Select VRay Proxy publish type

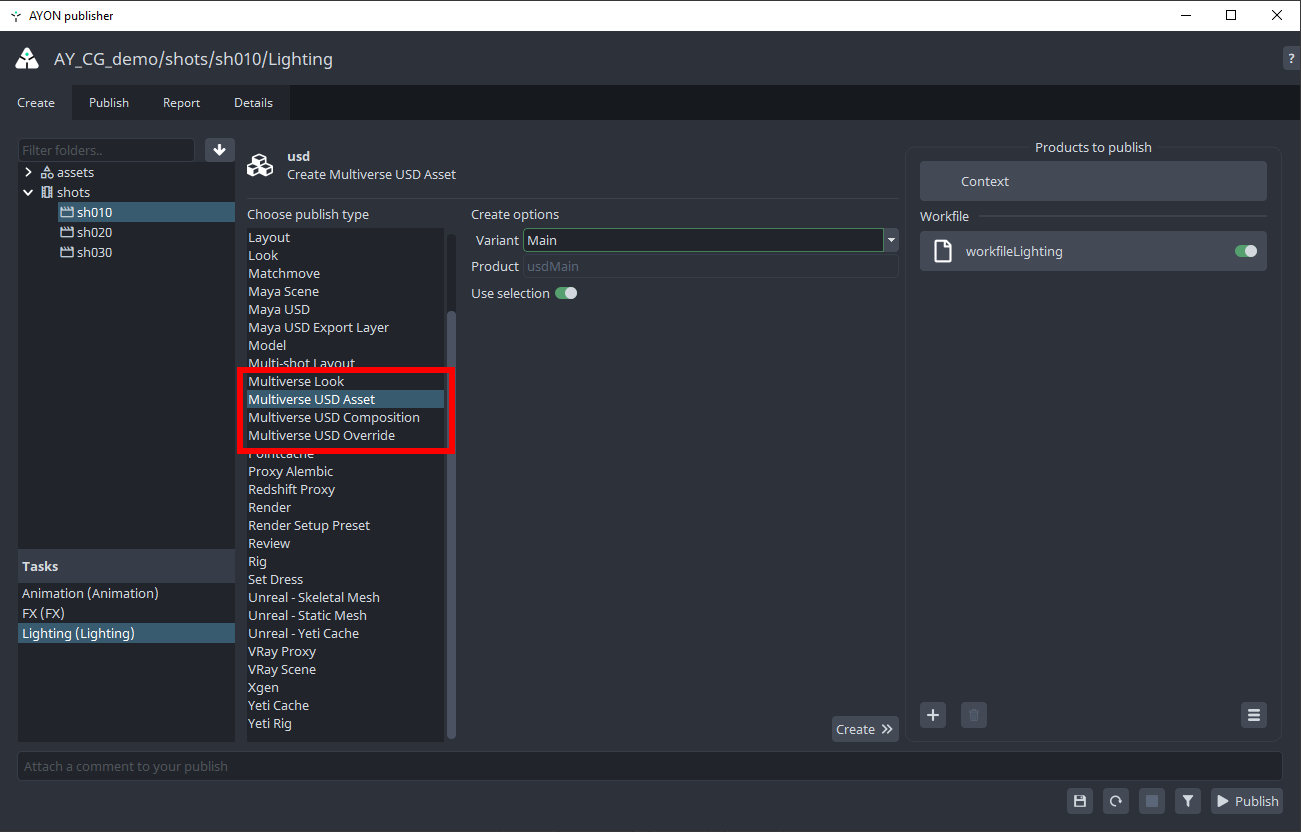[345, 651]
